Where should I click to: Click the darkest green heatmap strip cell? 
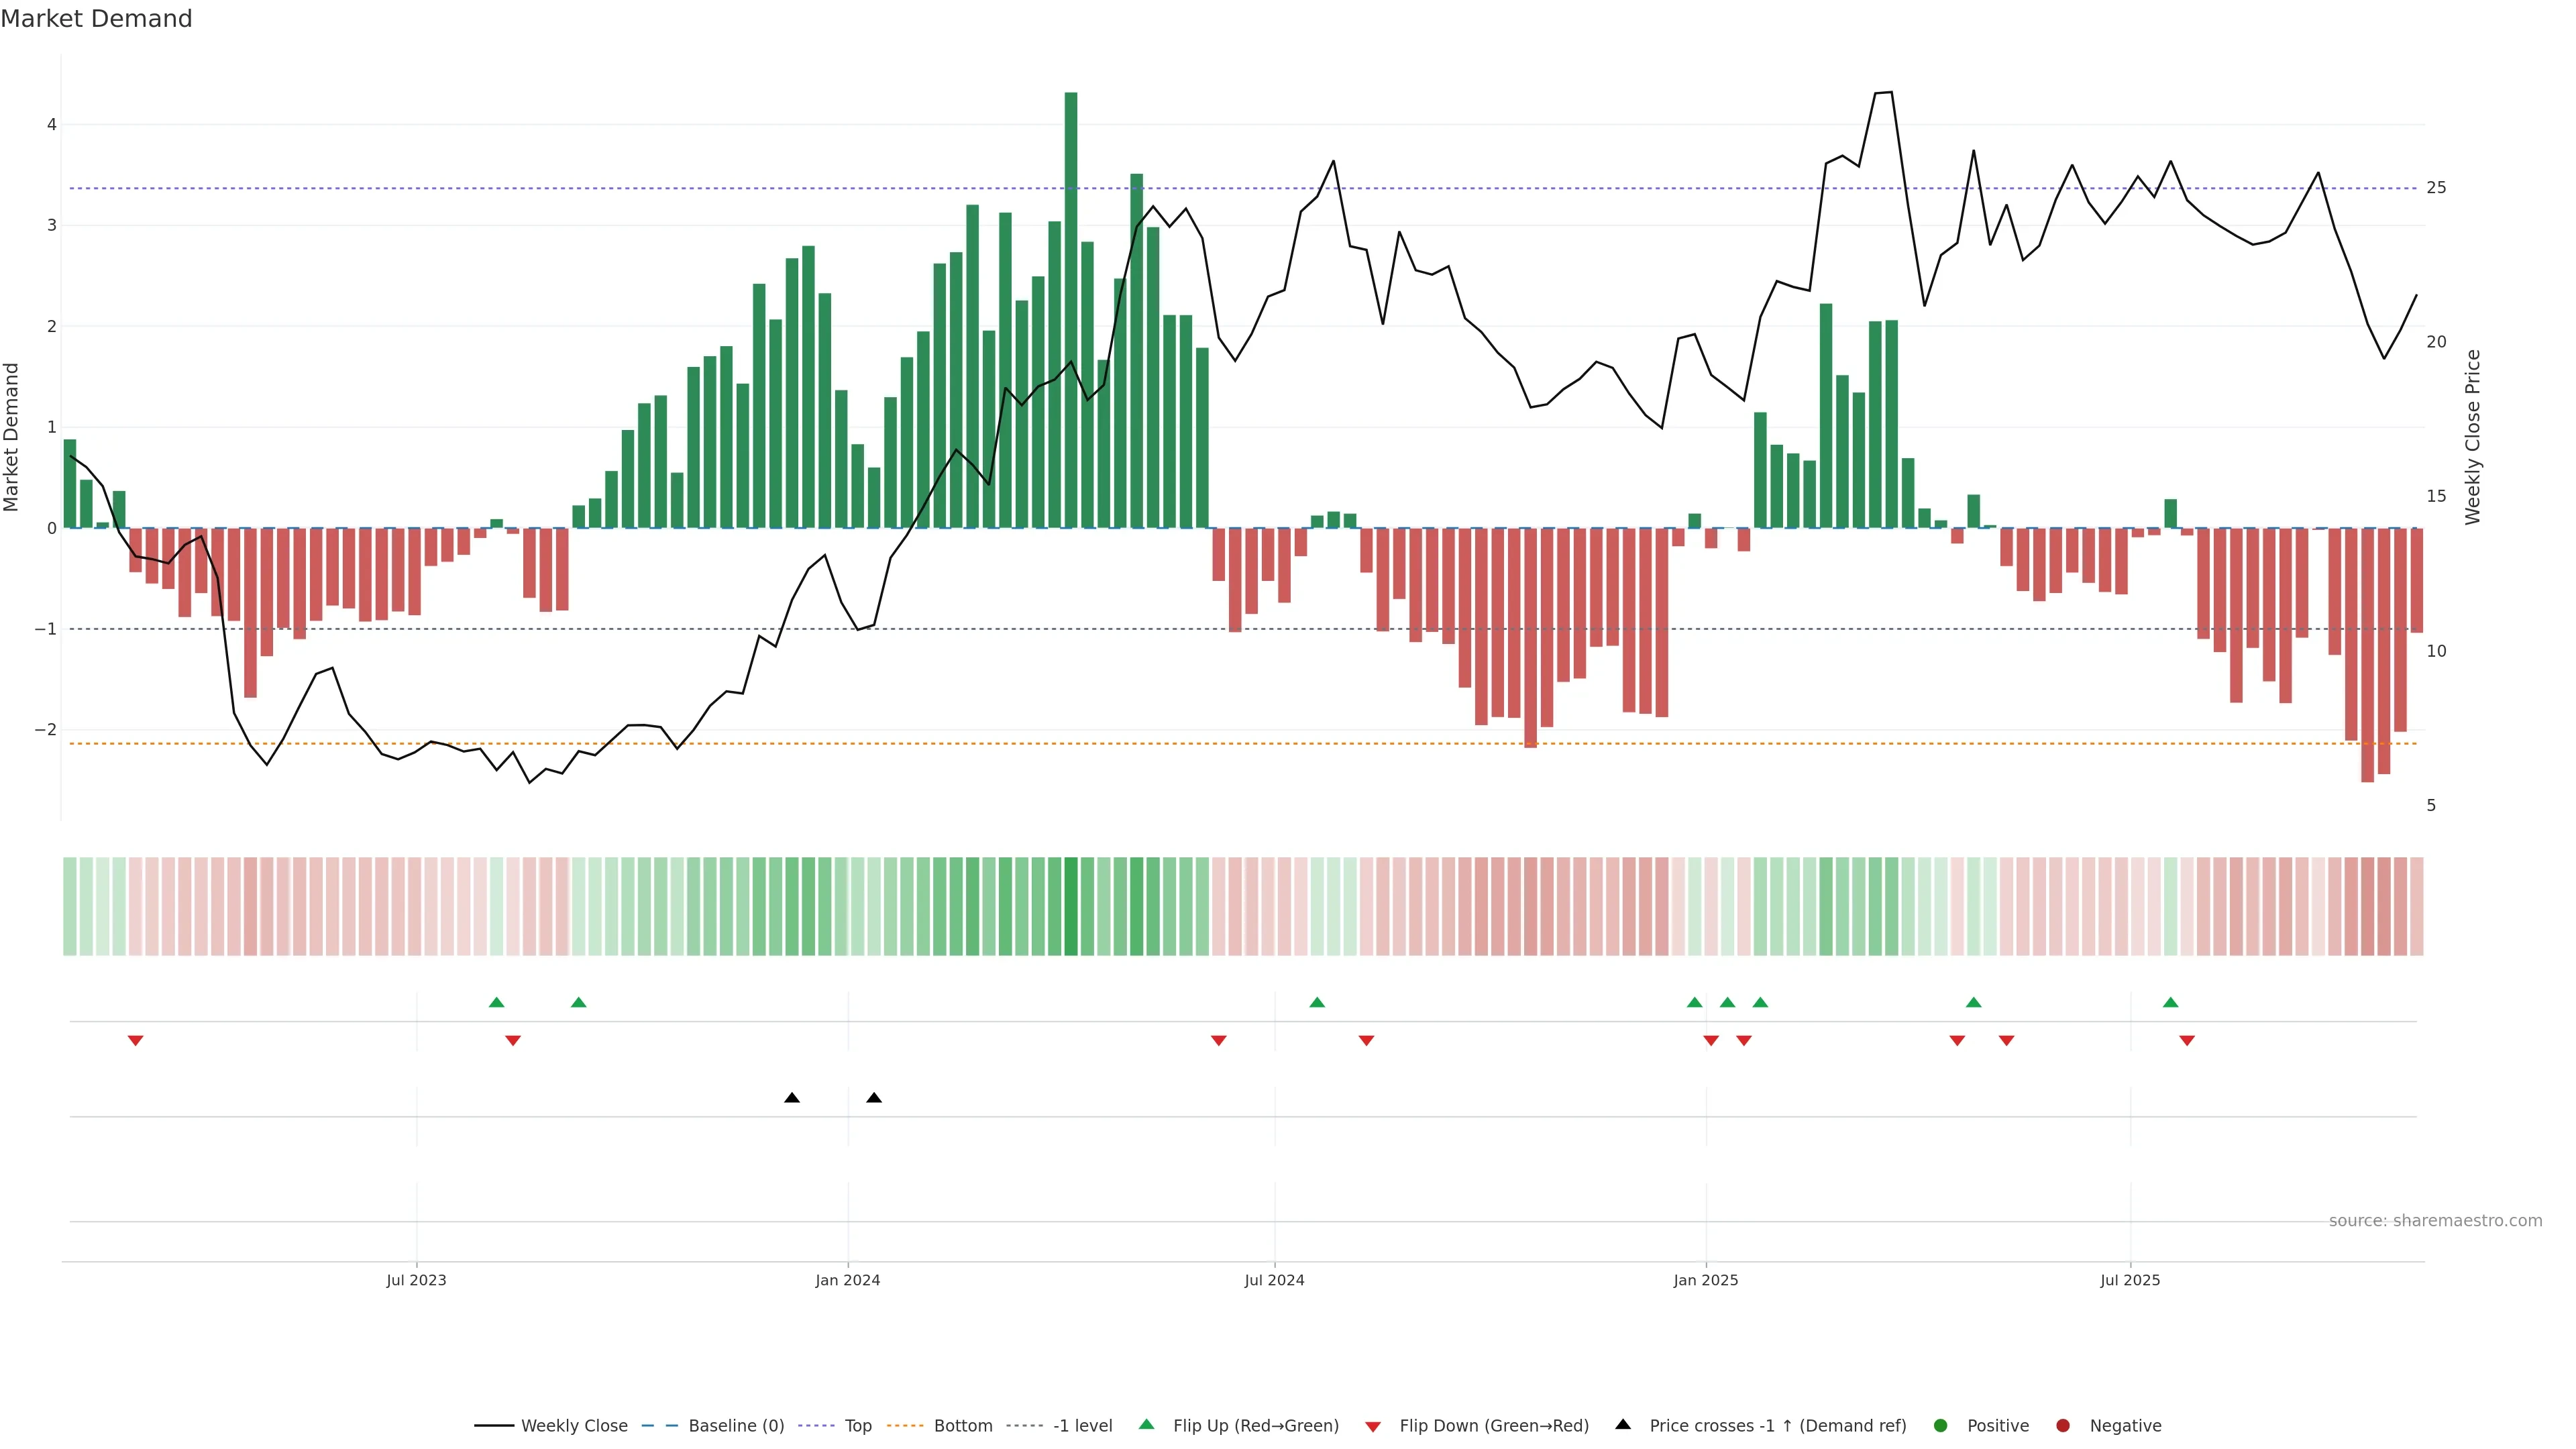point(1071,906)
